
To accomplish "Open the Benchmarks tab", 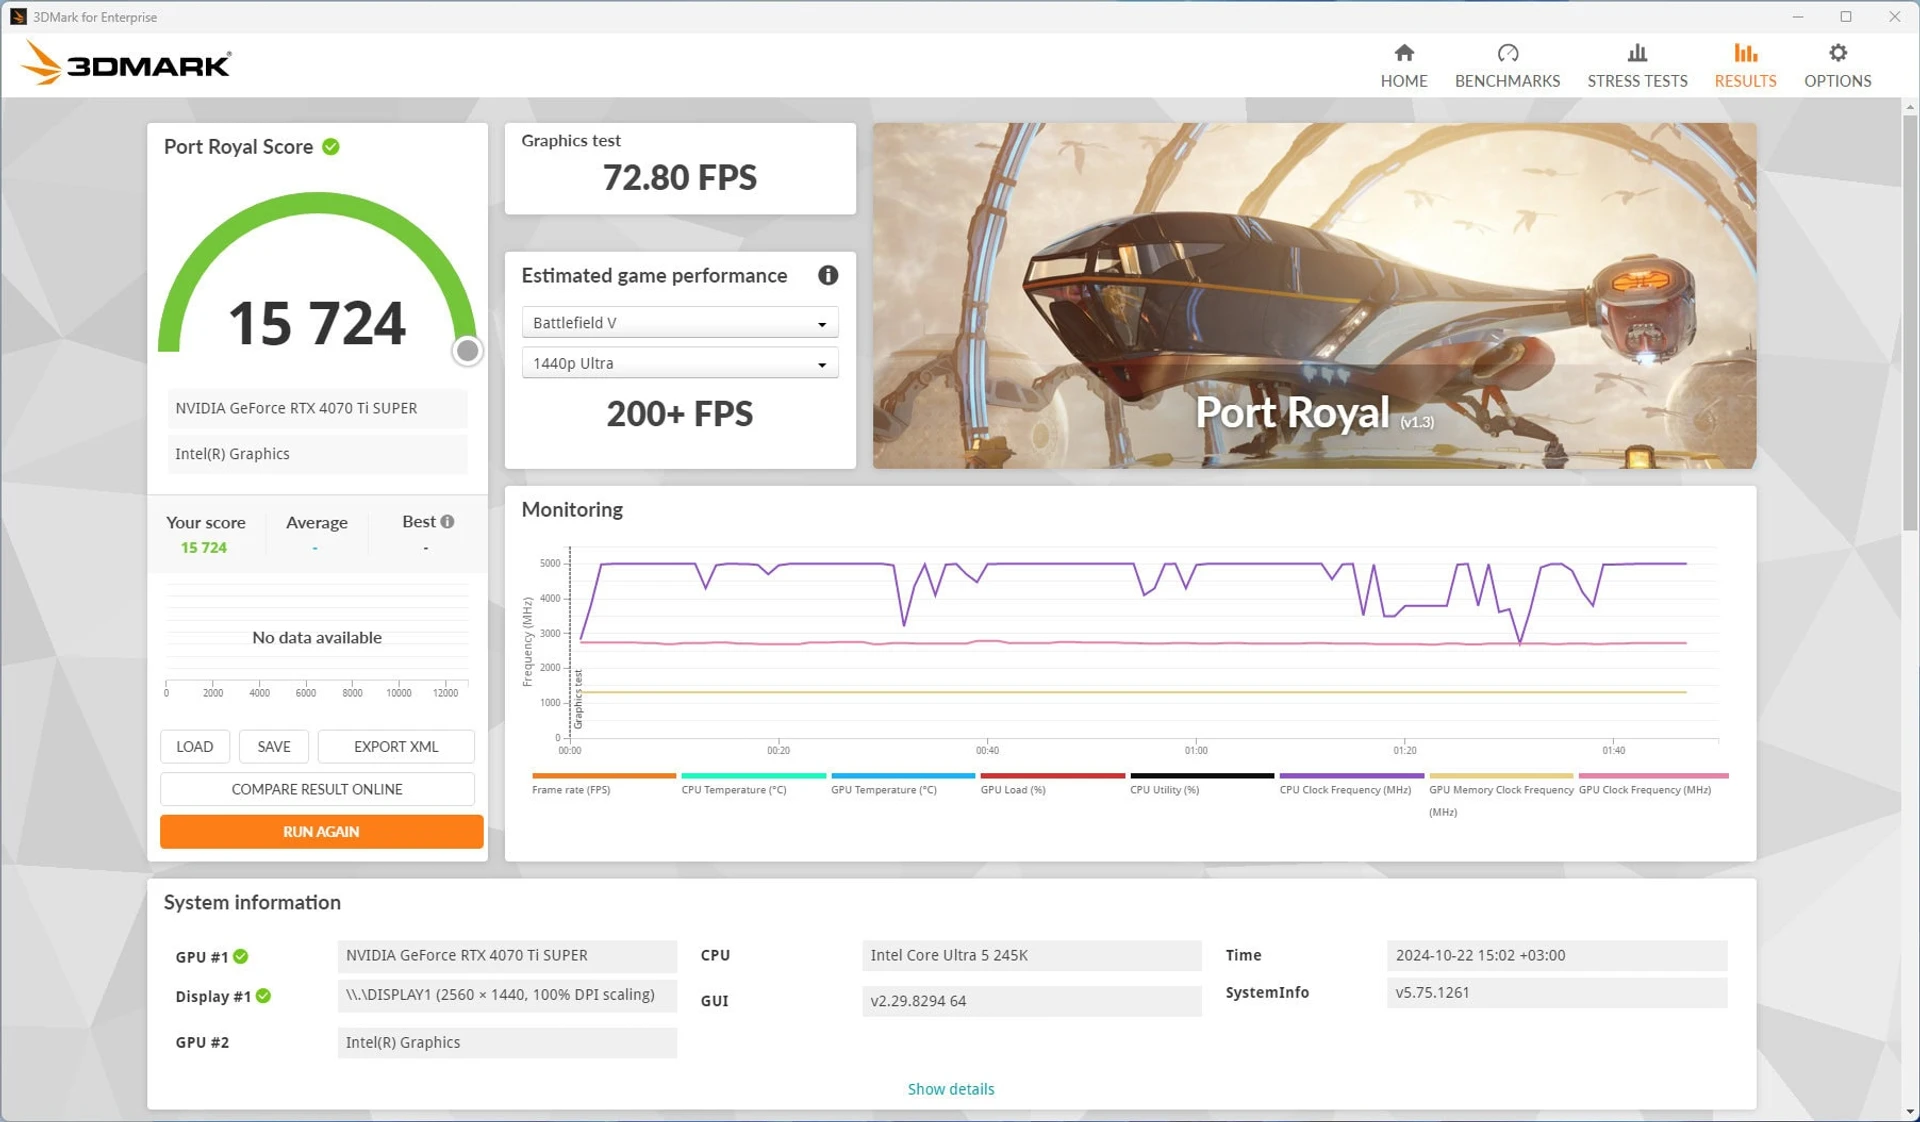I will click(x=1507, y=66).
